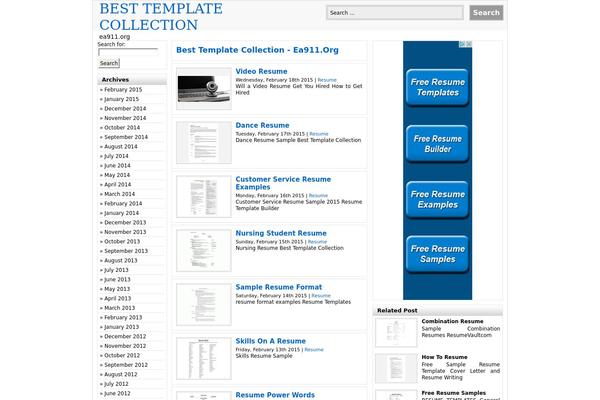Click the Combination Resume related thumbnail
This screenshot has height=400, width=600.
click(396, 333)
